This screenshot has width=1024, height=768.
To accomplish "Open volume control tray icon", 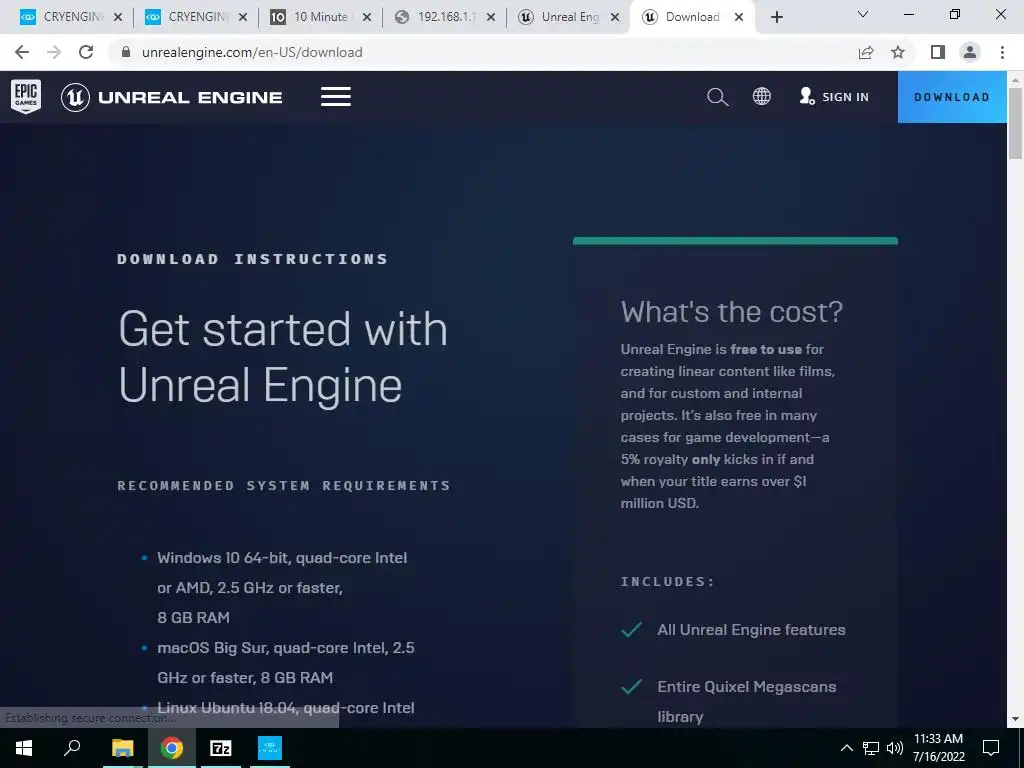I will point(895,748).
